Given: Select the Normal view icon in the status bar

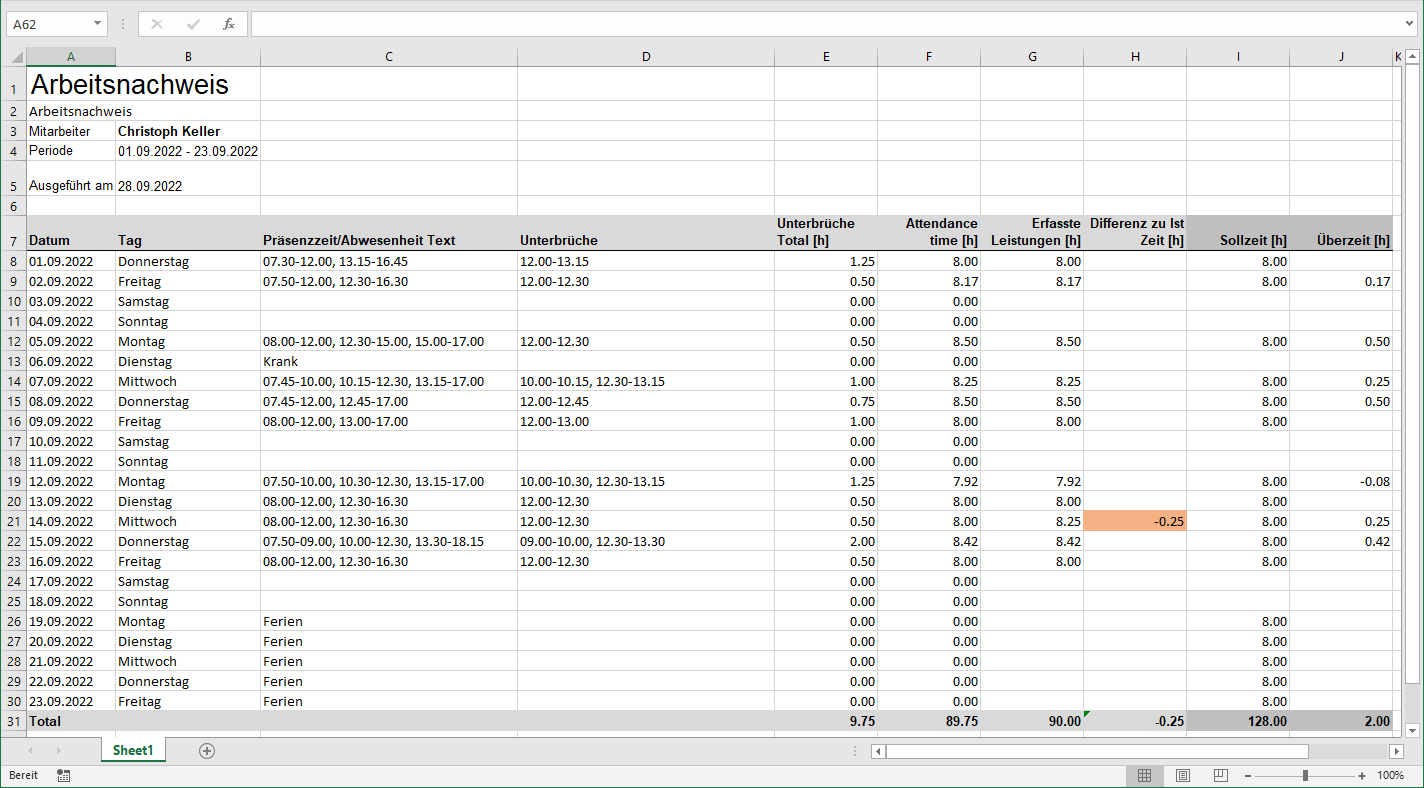Looking at the screenshot, I should 1144,775.
